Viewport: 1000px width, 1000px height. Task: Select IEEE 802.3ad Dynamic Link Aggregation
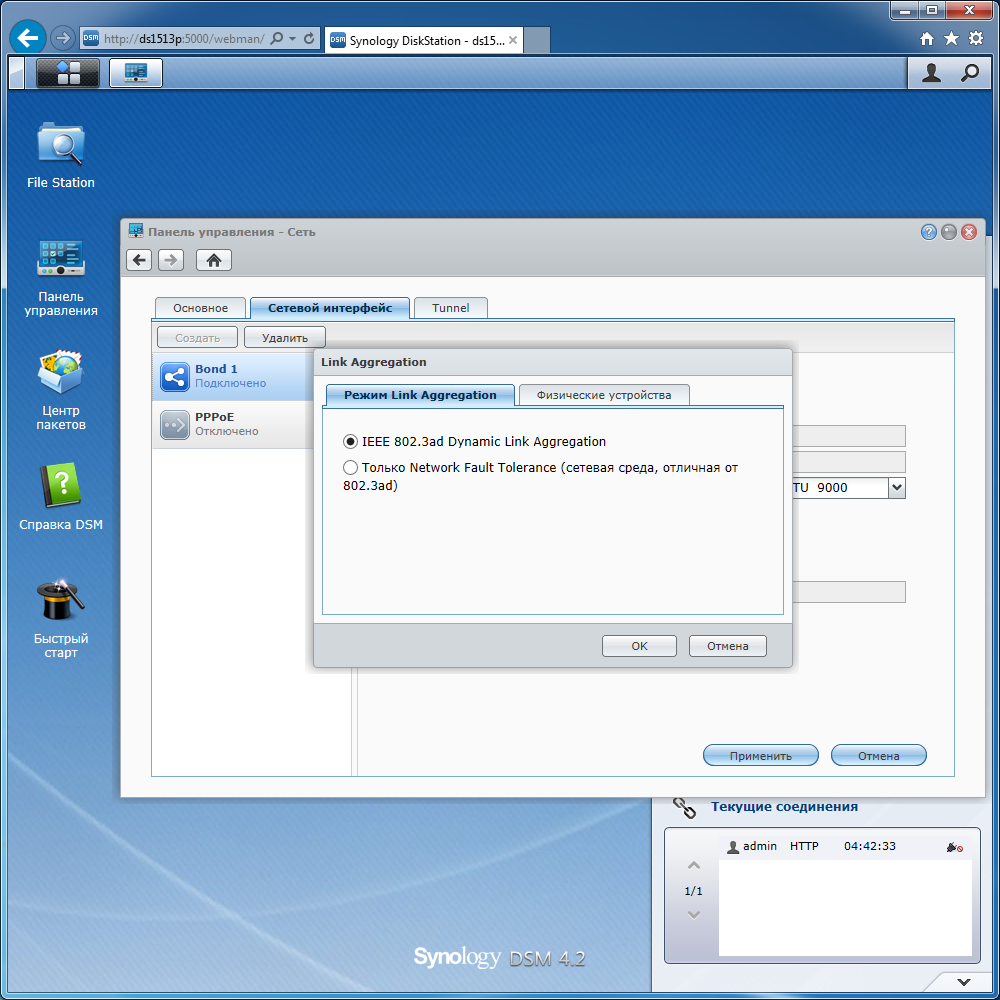(x=350, y=441)
